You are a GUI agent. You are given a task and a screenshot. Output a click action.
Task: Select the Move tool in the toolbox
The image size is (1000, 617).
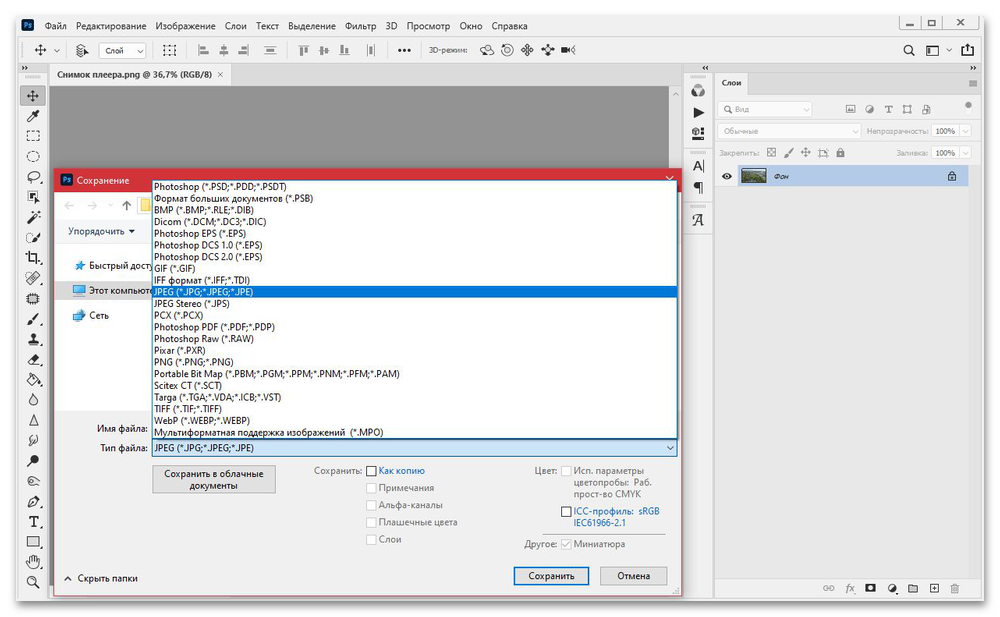pyautogui.click(x=33, y=96)
